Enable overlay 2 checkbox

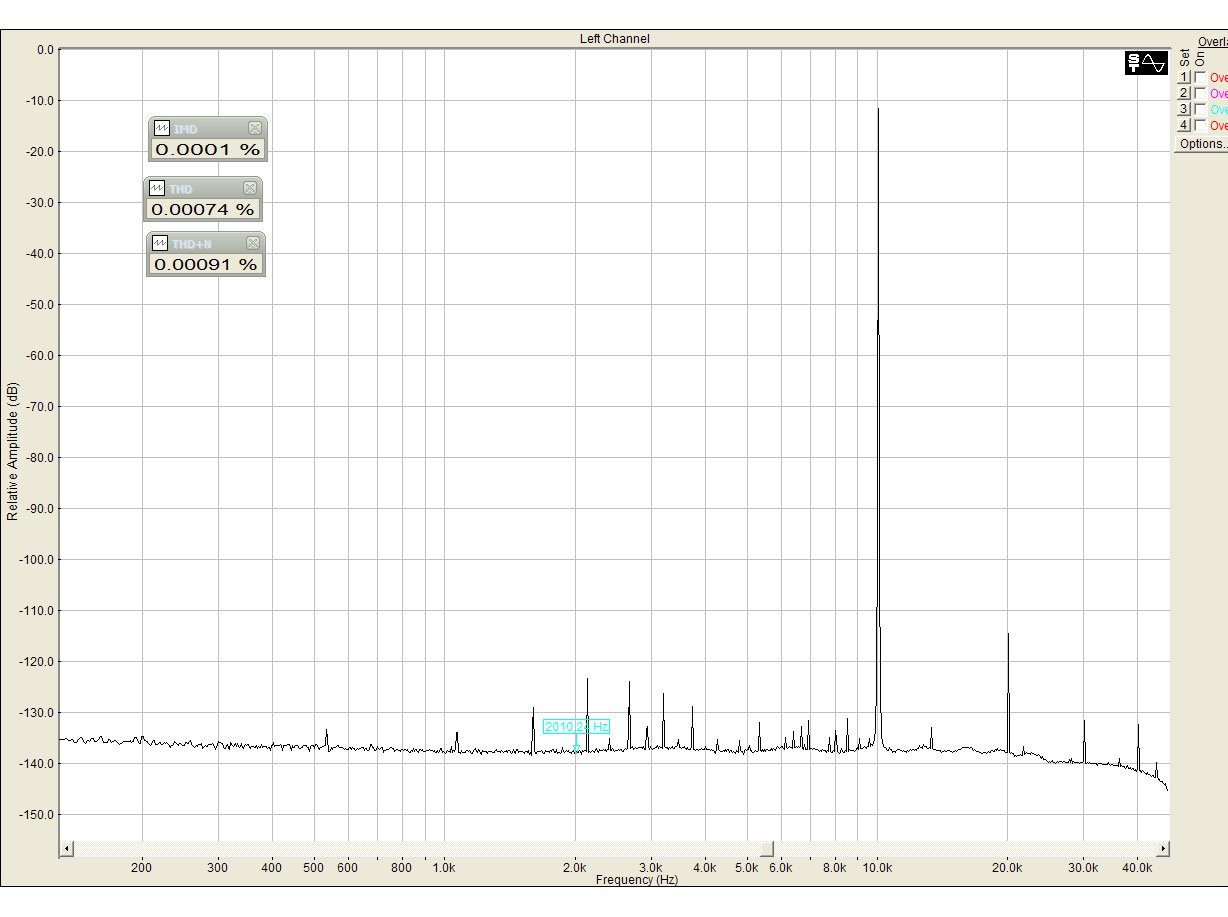1200,93
